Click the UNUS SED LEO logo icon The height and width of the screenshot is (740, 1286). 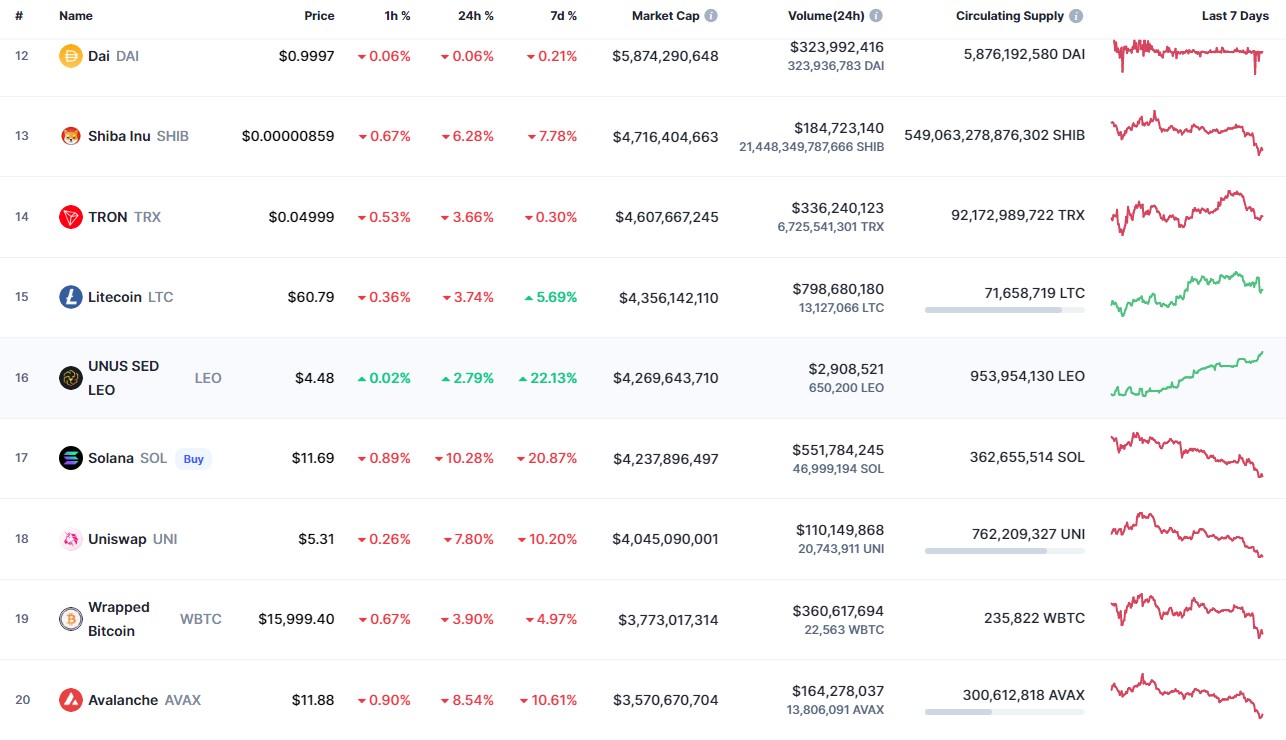click(70, 378)
